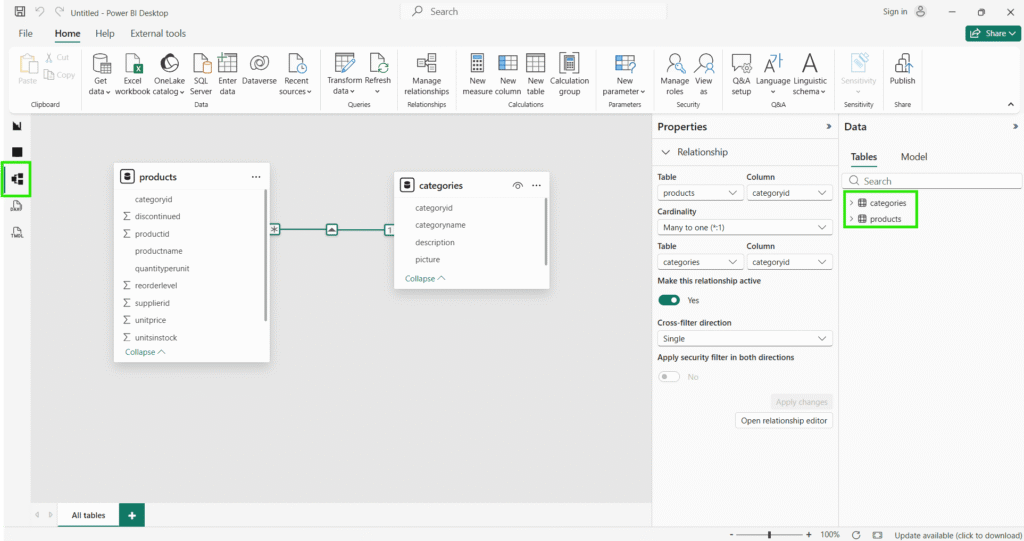This screenshot has width=1024, height=541.
Task: Open the Language options
Action: coord(773,74)
